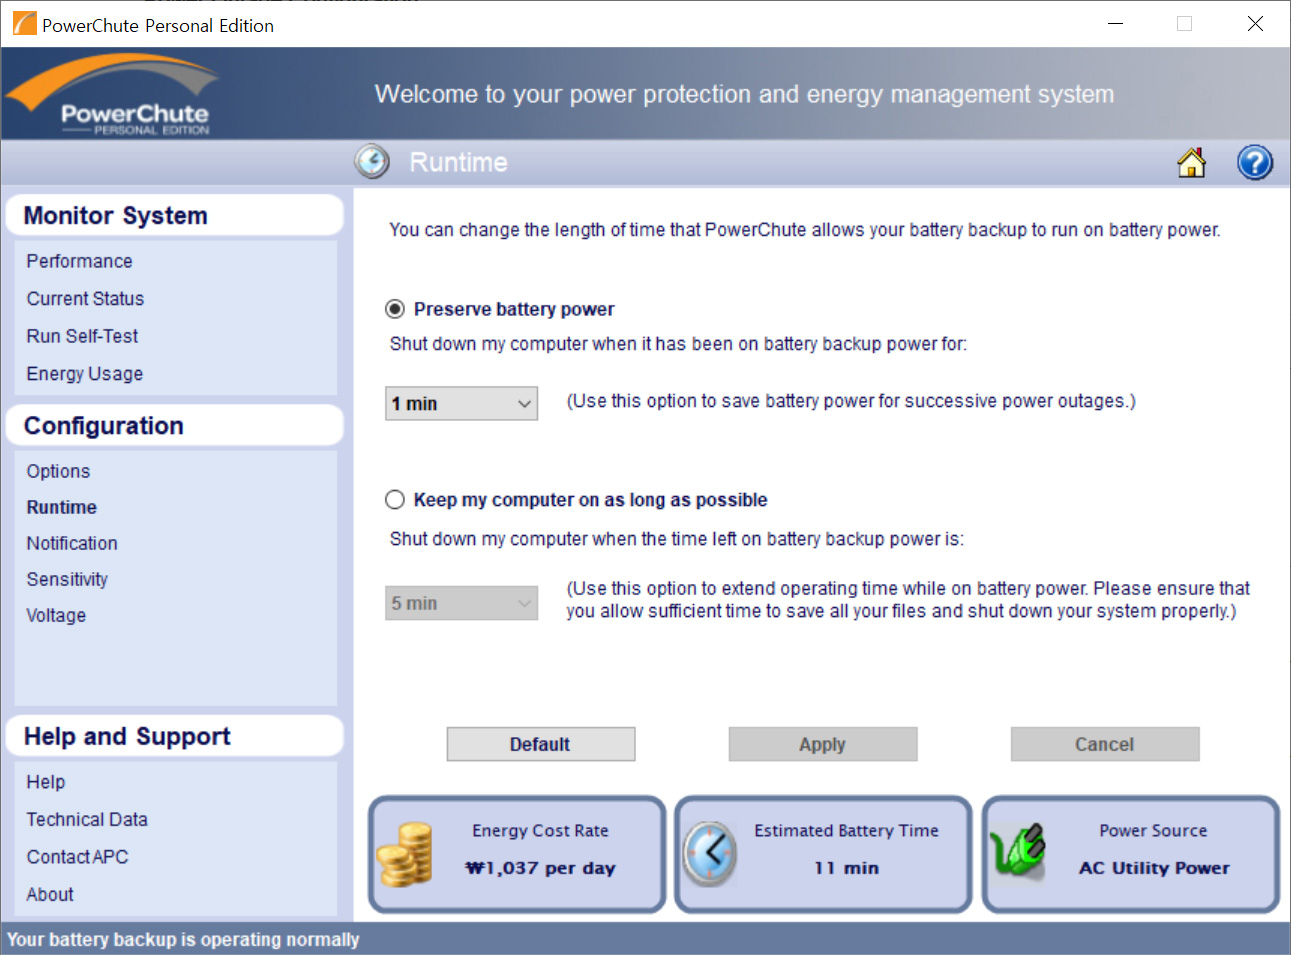This screenshot has width=1291, height=955.
Task: Open Notification settings
Action: 72,543
